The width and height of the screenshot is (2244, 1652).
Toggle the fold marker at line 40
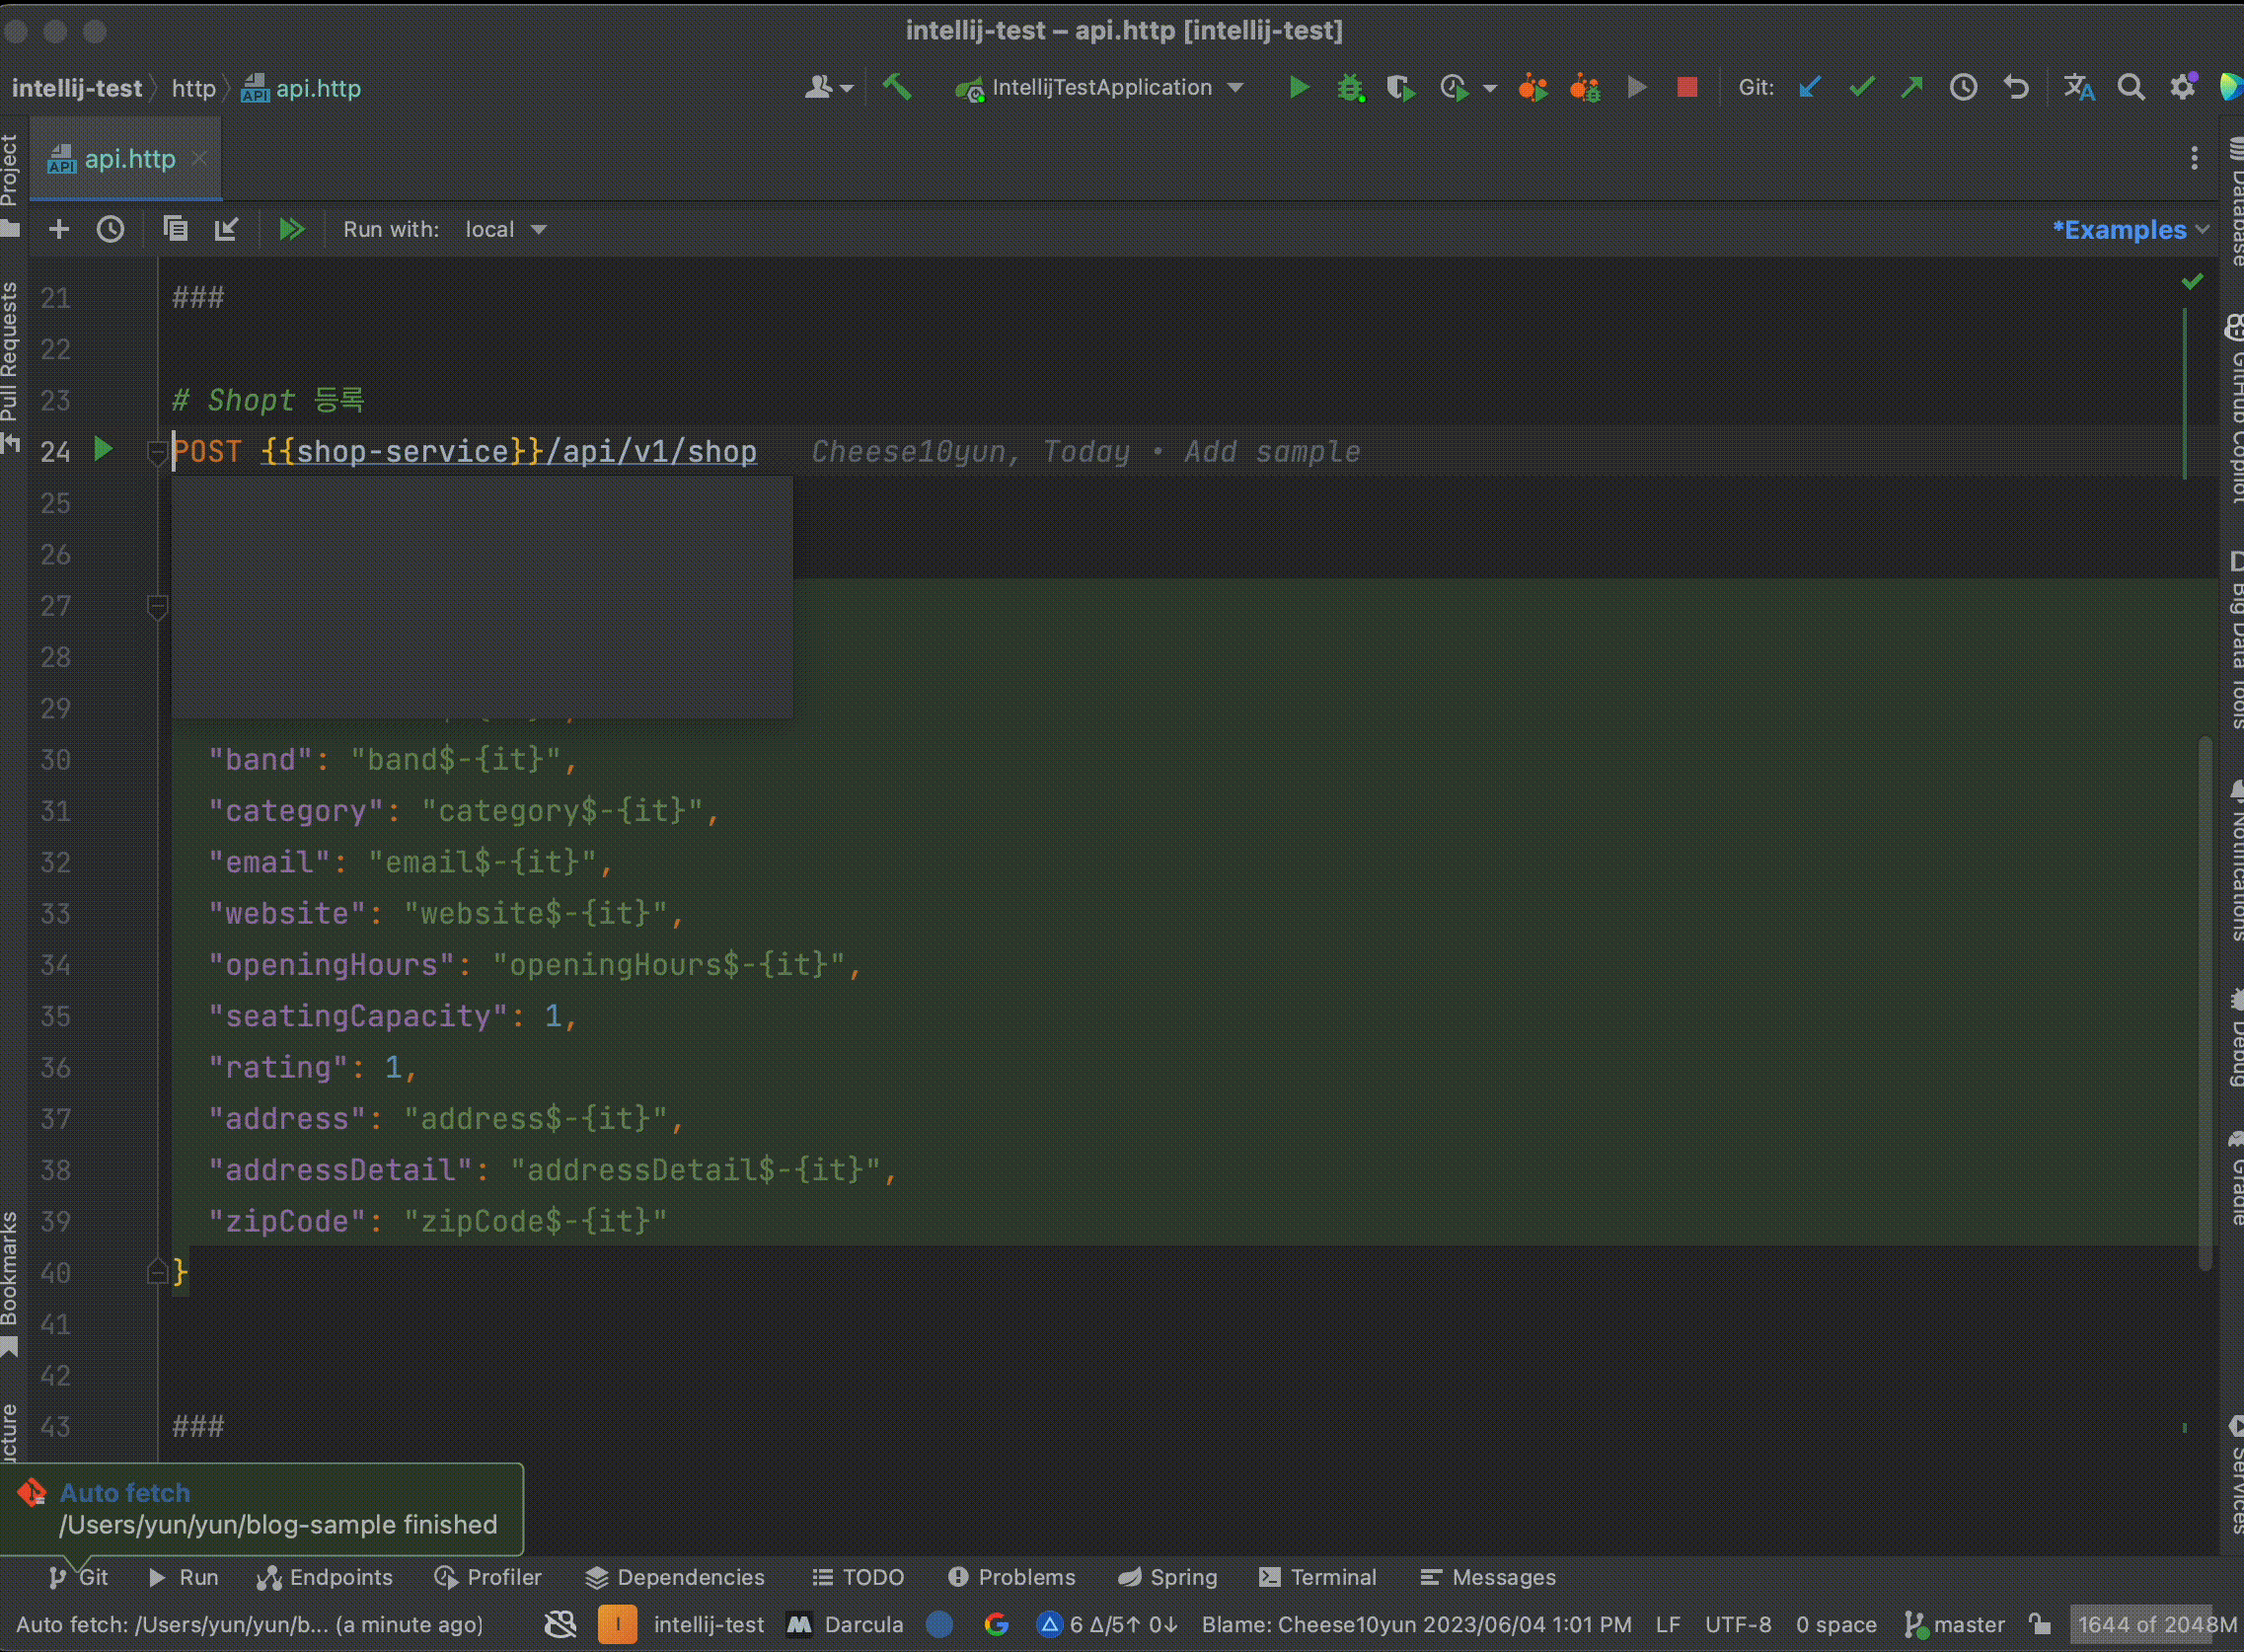(157, 1272)
